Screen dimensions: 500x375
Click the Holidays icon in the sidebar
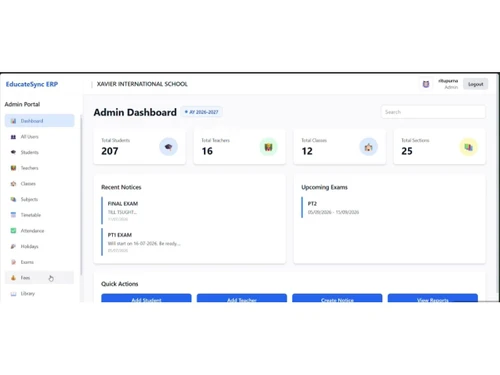tap(13, 246)
